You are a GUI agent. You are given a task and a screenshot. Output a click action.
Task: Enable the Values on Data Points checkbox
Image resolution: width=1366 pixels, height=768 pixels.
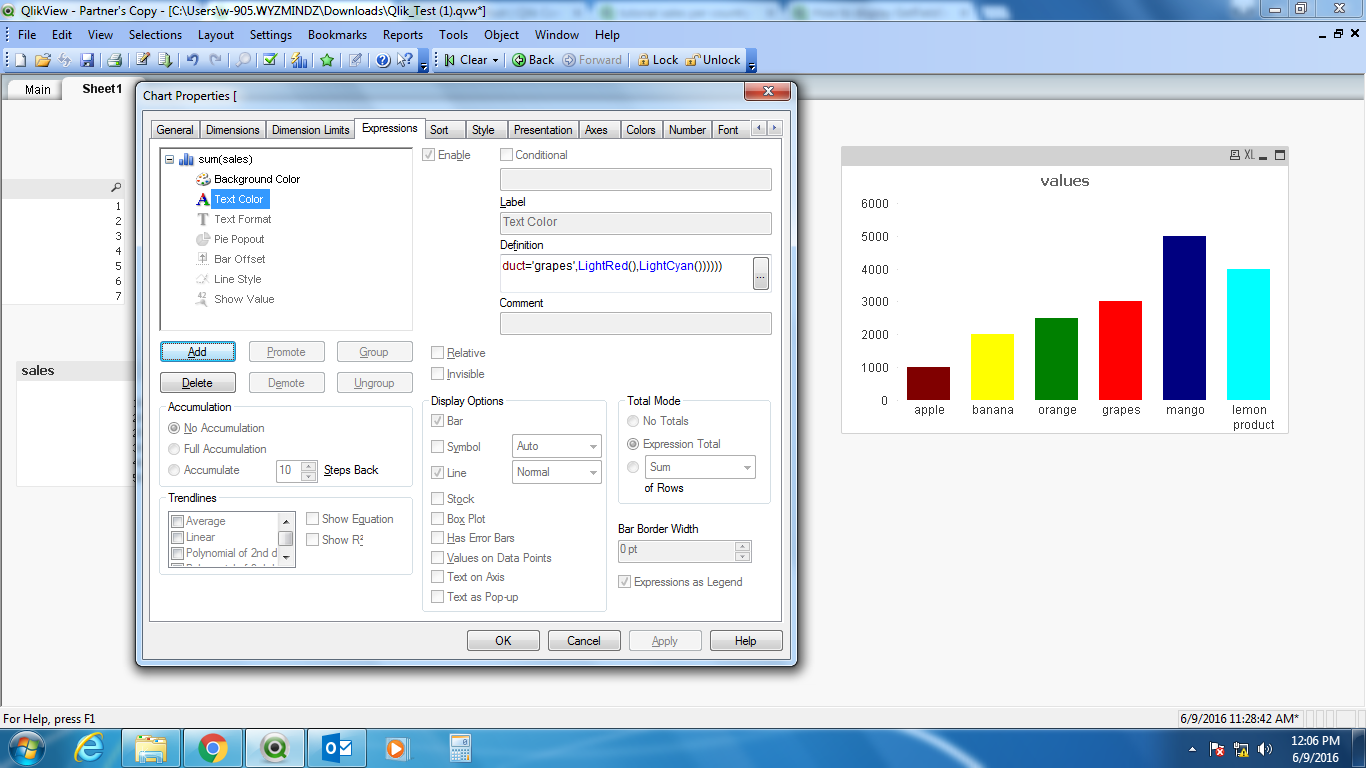coord(438,558)
